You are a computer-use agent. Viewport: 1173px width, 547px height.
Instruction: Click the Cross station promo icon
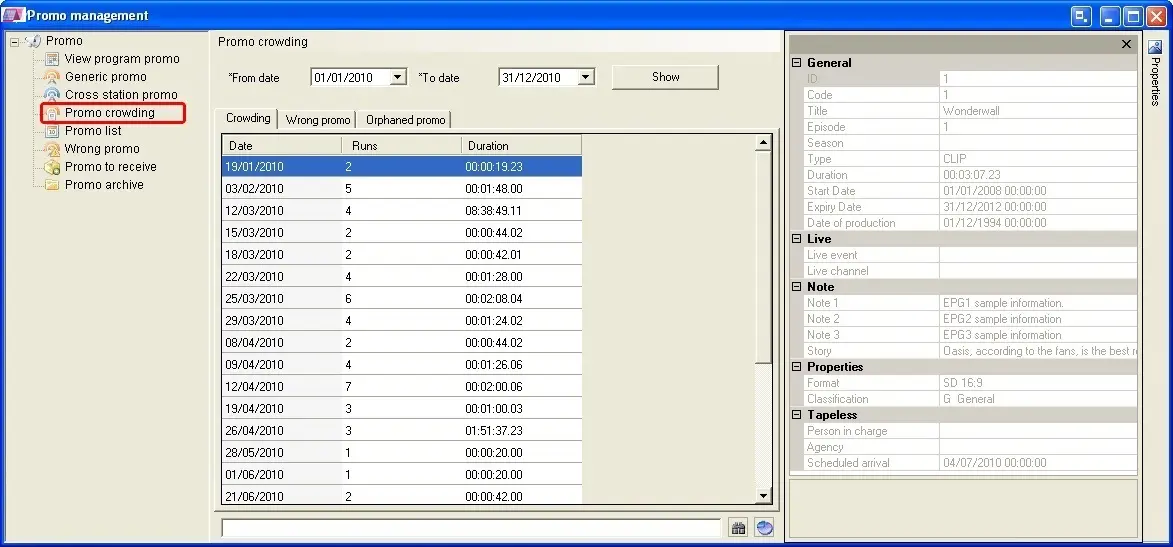[x=52, y=95]
